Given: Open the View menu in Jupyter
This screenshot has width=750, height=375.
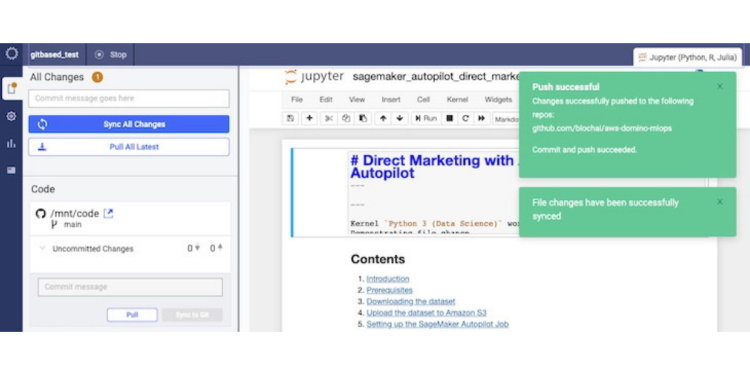Looking at the screenshot, I should [x=357, y=99].
